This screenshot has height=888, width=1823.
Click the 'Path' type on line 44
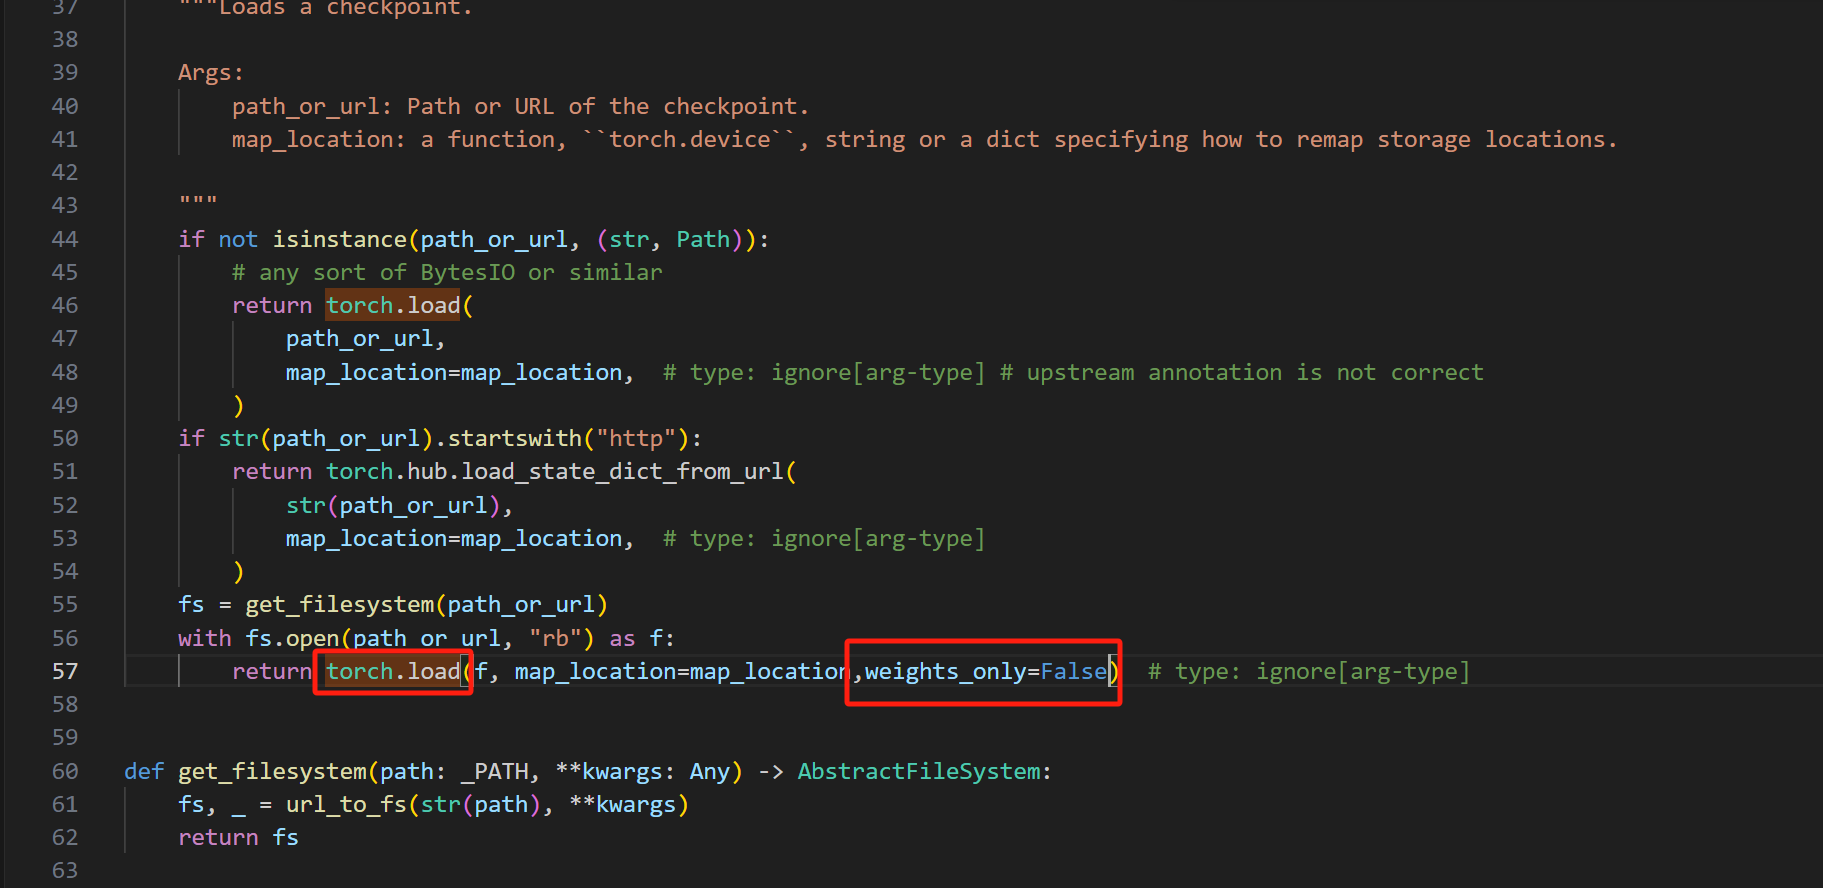point(703,239)
